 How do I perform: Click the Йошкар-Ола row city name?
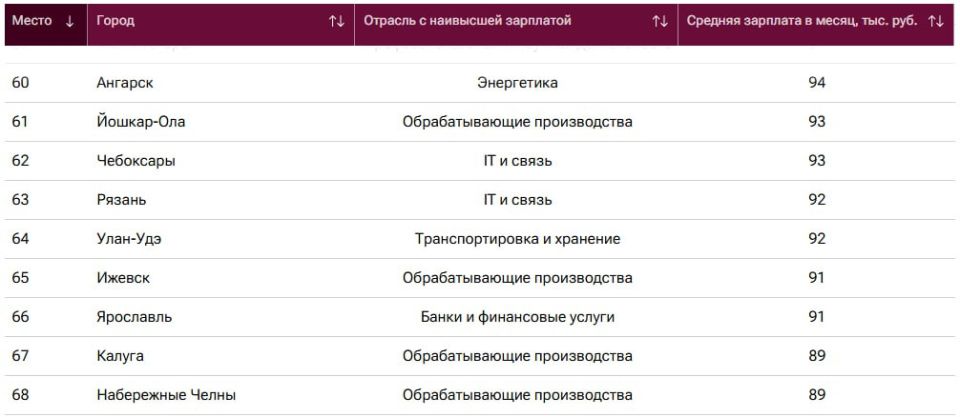coord(141,122)
